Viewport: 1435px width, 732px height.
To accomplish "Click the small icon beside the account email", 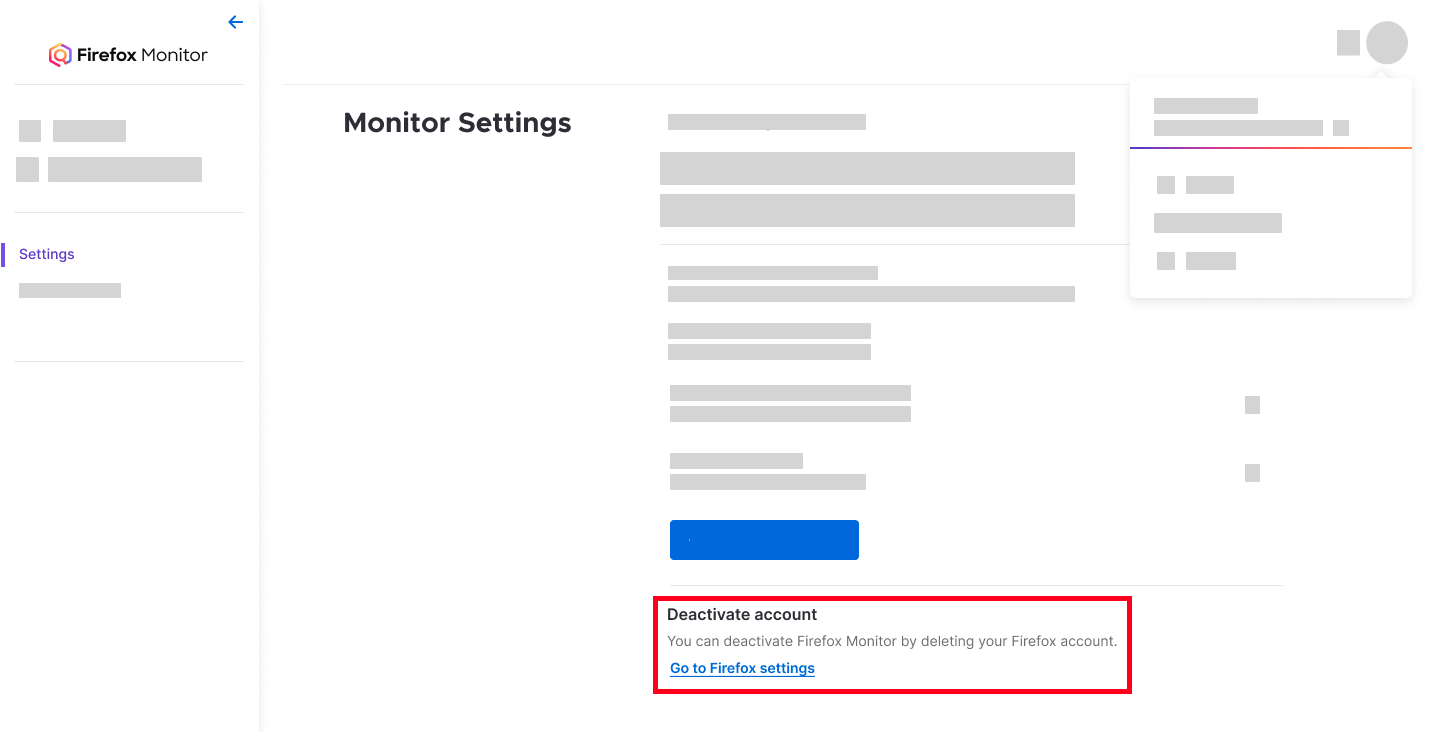I will coord(1343,128).
